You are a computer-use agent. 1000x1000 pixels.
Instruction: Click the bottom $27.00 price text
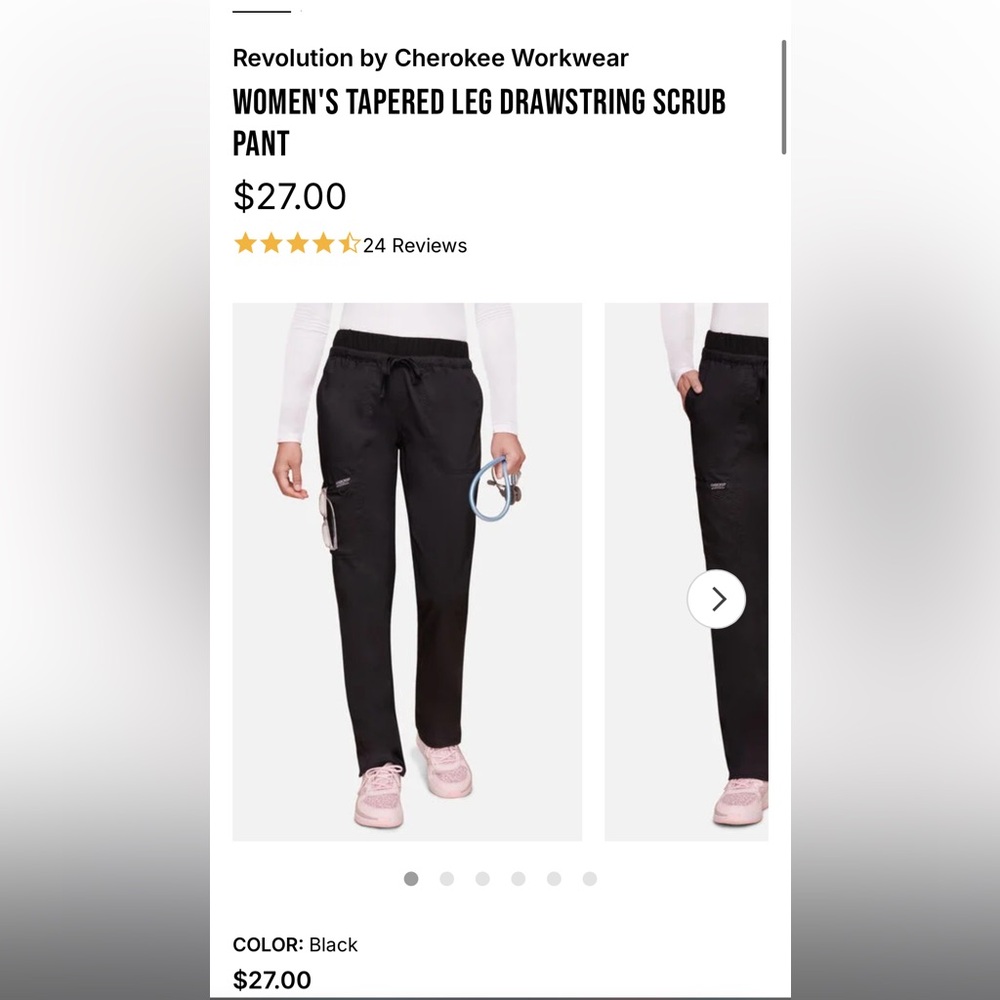coord(272,980)
